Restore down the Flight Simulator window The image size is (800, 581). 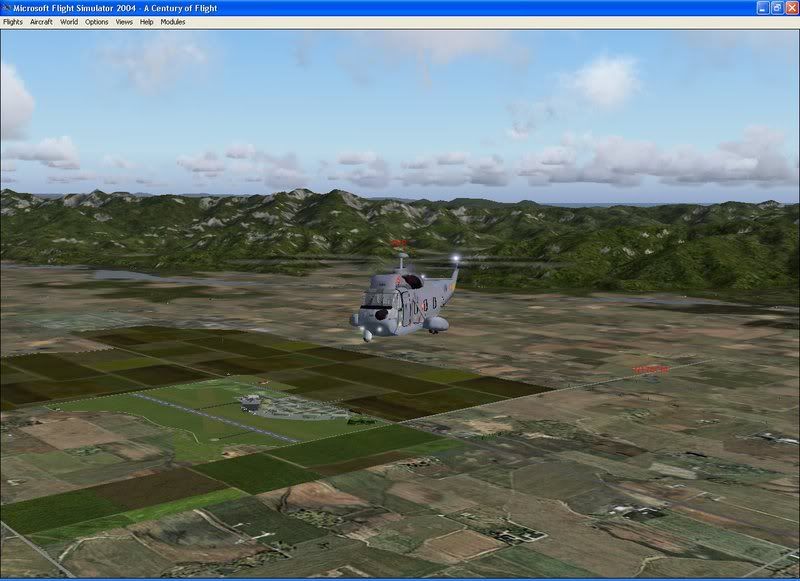click(x=775, y=8)
